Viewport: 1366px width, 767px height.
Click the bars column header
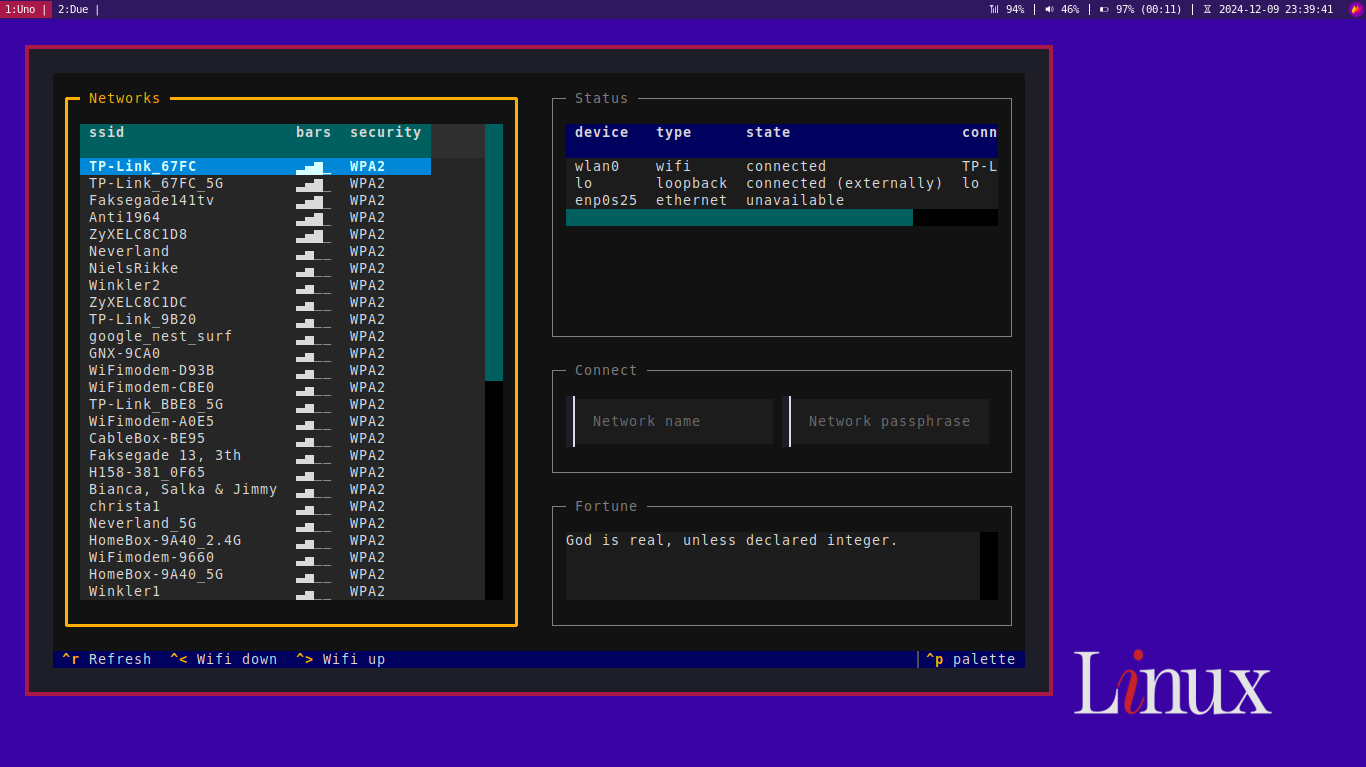(x=314, y=132)
